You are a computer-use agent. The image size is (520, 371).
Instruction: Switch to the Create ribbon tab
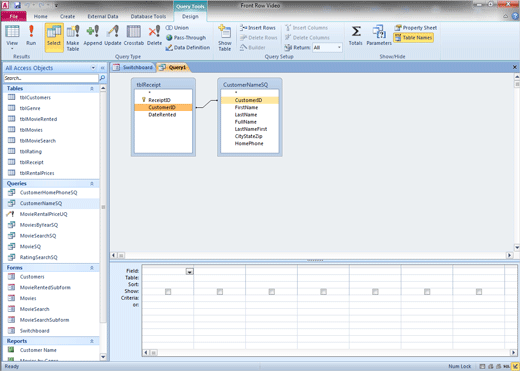point(68,16)
